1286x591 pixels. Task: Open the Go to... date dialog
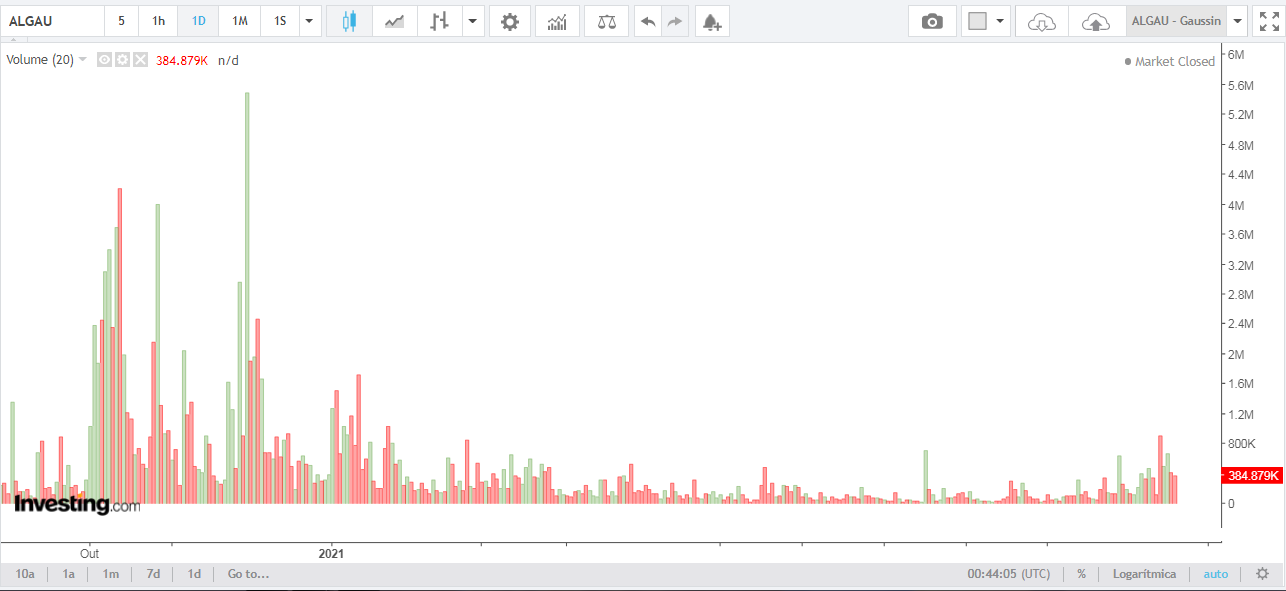tap(248, 574)
